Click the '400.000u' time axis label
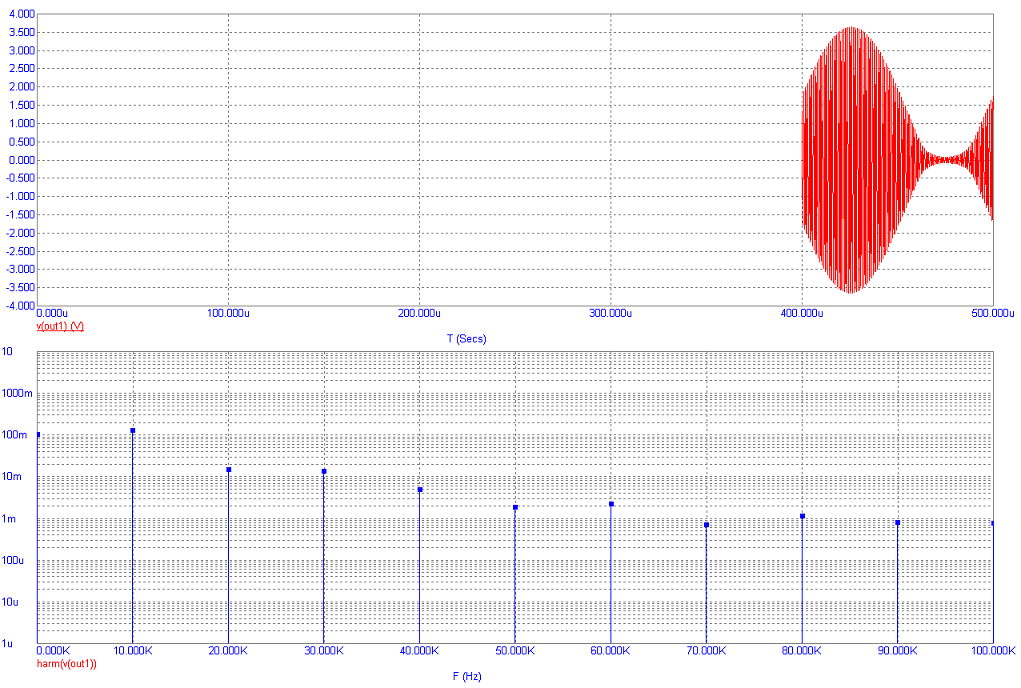1021x688 pixels. 802,313
